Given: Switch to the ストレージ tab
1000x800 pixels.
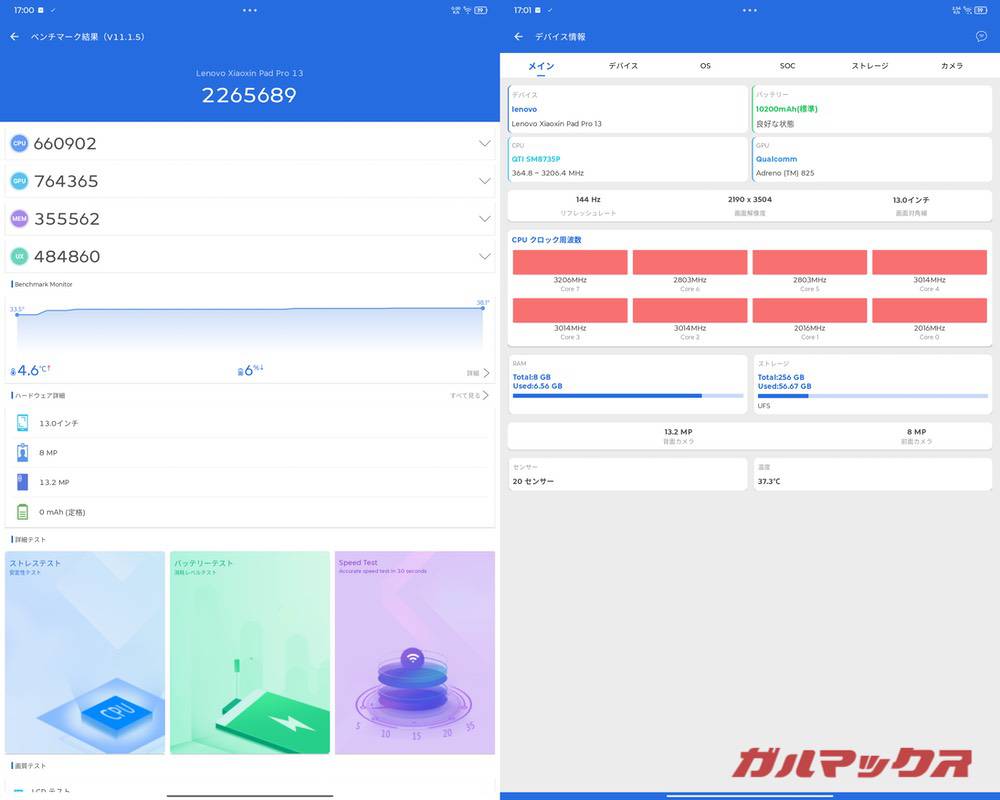Looking at the screenshot, I should (x=870, y=66).
